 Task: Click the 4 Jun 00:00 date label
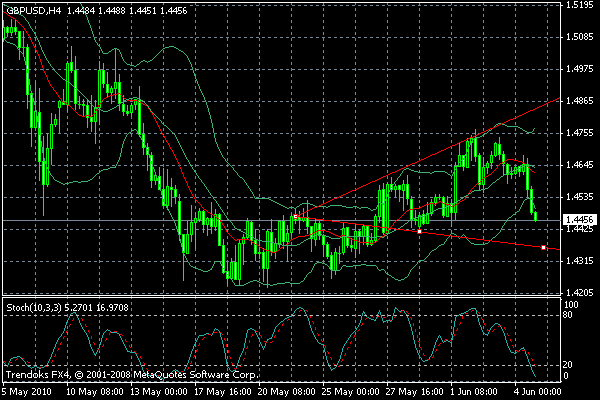click(x=538, y=392)
